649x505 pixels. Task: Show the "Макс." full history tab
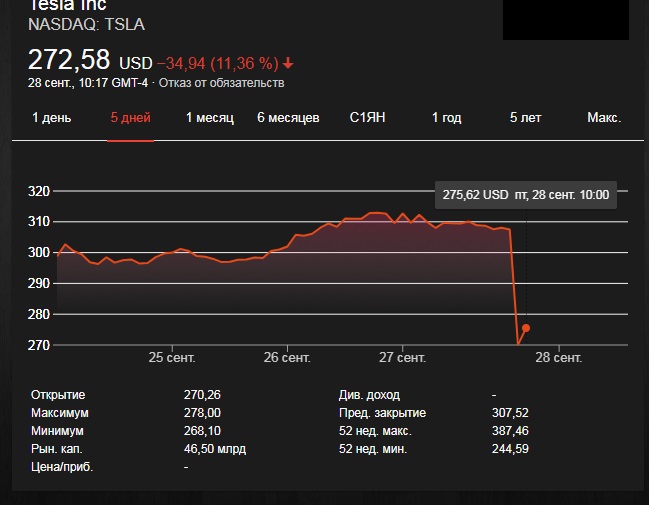(x=604, y=118)
